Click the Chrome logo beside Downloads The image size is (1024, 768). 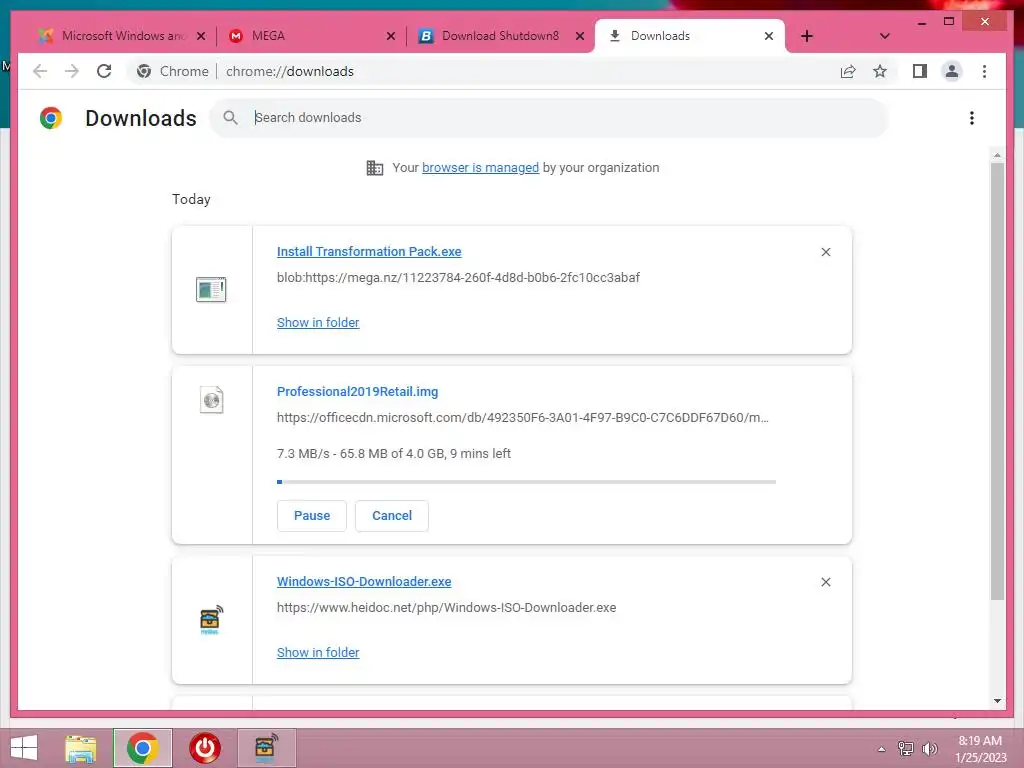click(x=50, y=118)
